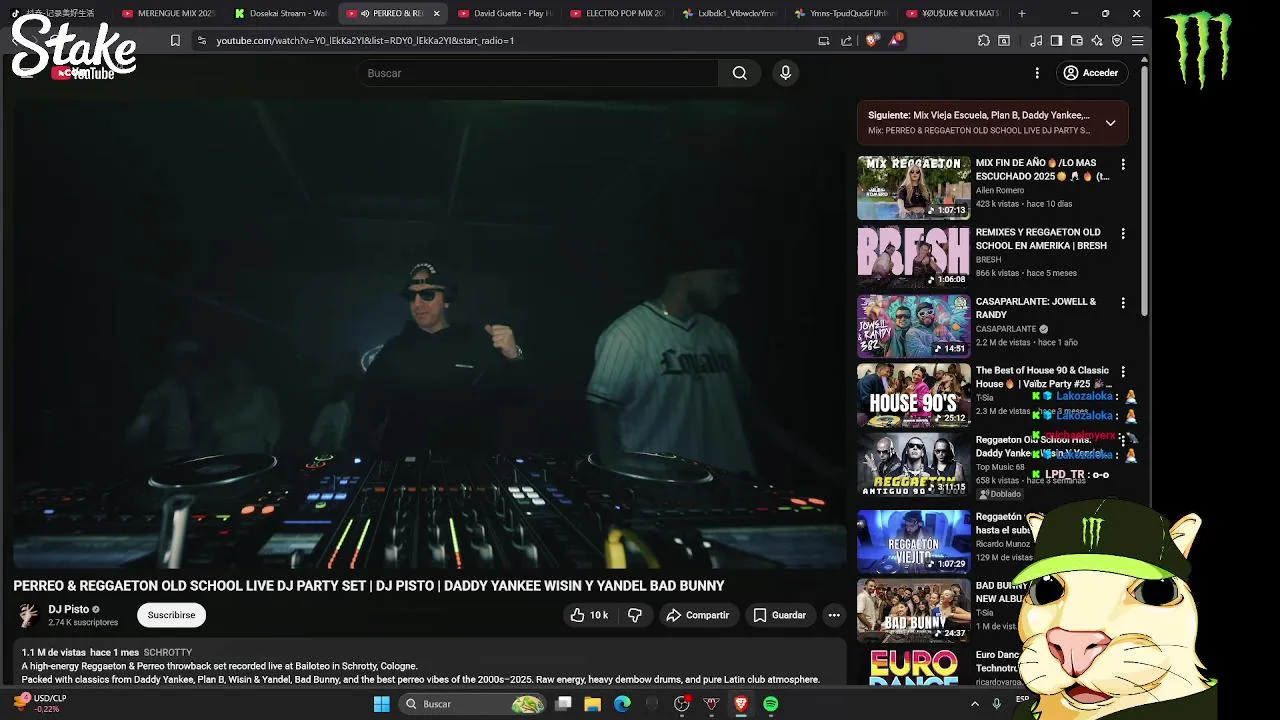This screenshot has height=720, width=1280.
Task: Open Brave VPN shield icon
Action: point(1117,40)
